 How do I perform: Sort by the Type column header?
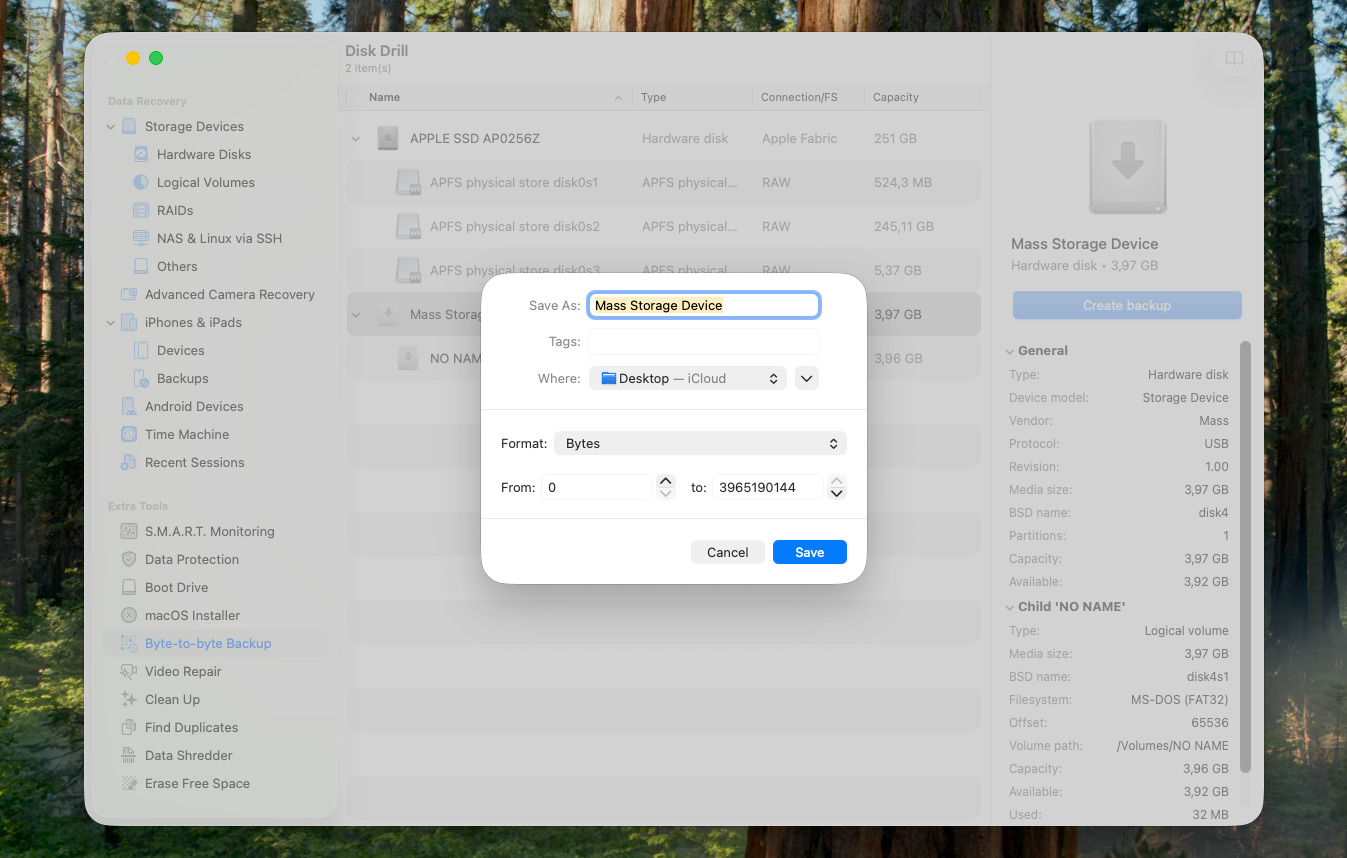(692, 97)
